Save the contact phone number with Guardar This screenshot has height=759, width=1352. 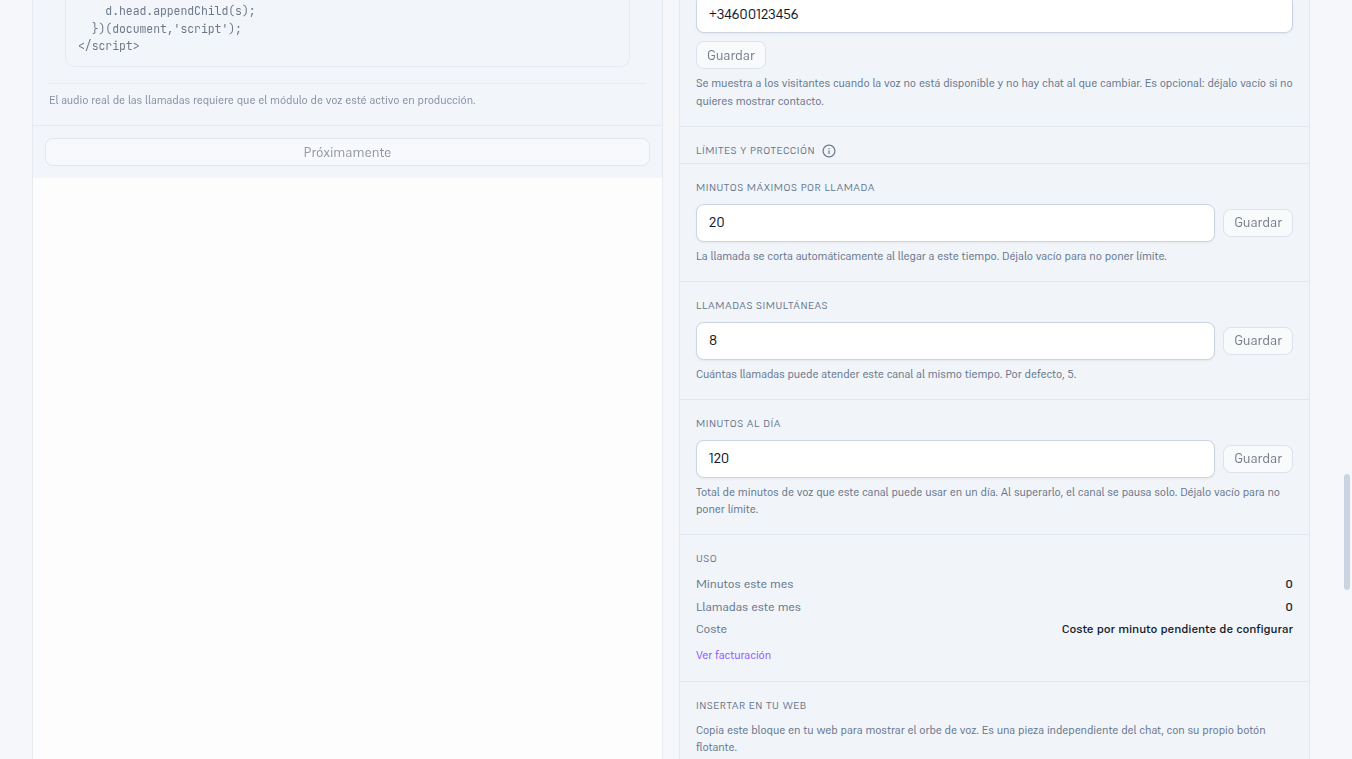[731, 55]
